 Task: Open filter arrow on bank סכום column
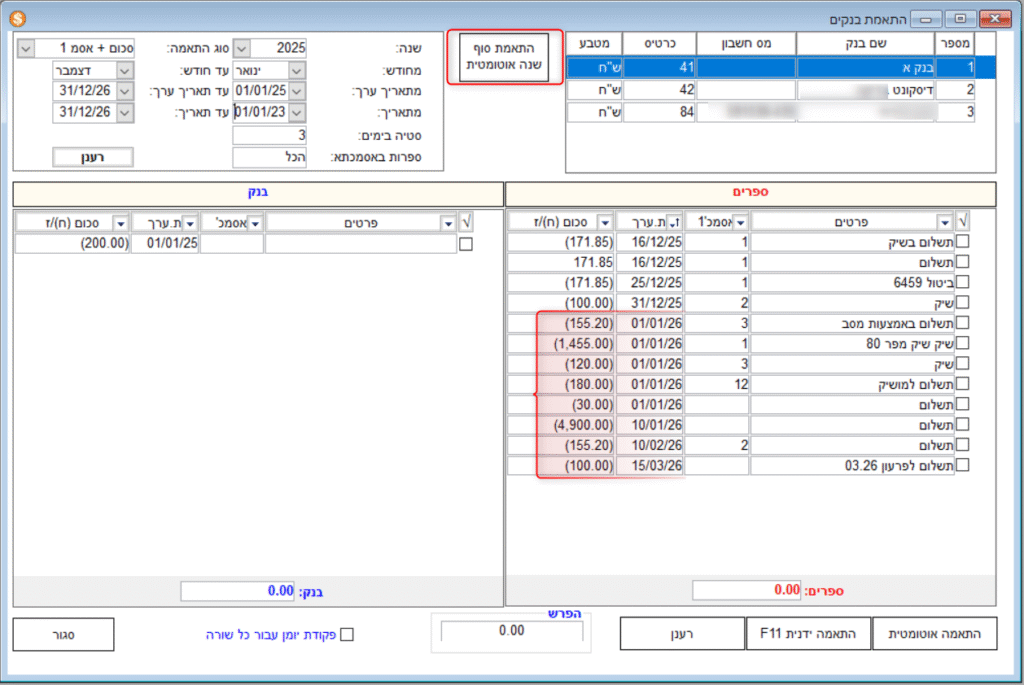(x=122, y=222)
